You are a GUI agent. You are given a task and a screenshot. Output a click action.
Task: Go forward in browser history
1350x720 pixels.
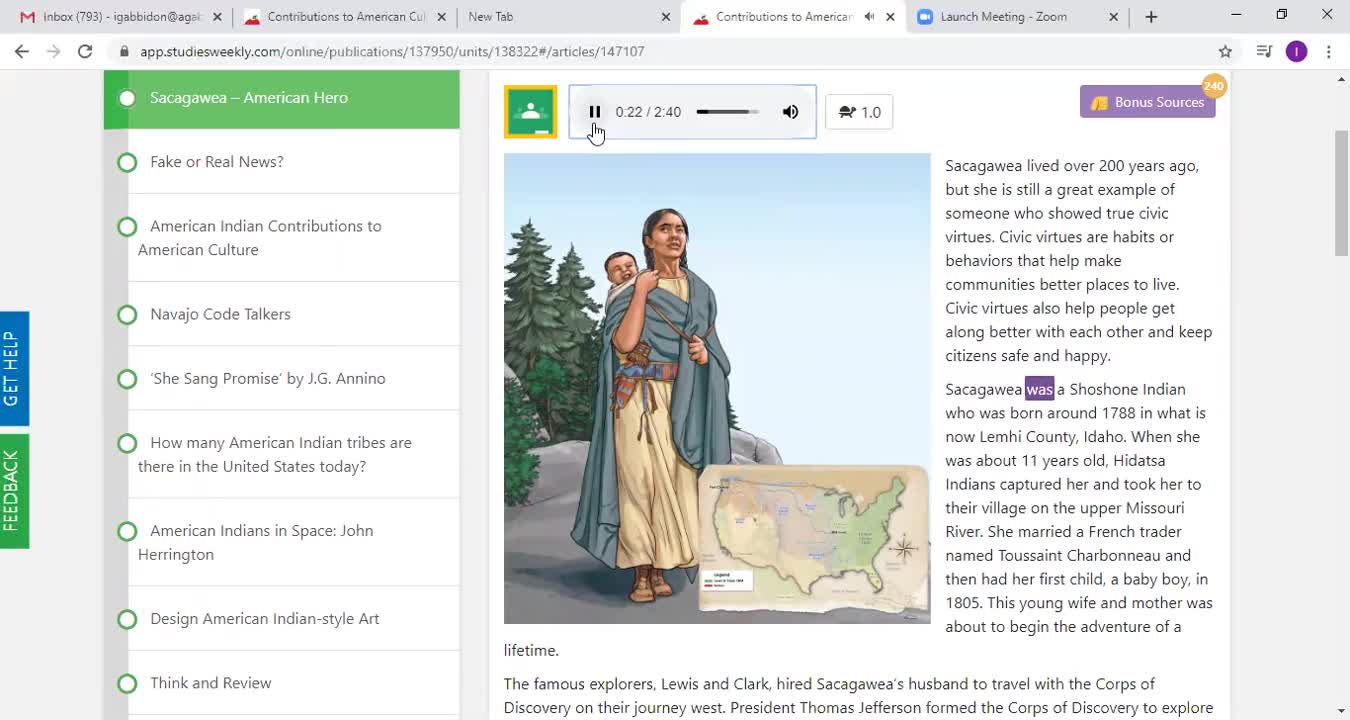(54, 52)
